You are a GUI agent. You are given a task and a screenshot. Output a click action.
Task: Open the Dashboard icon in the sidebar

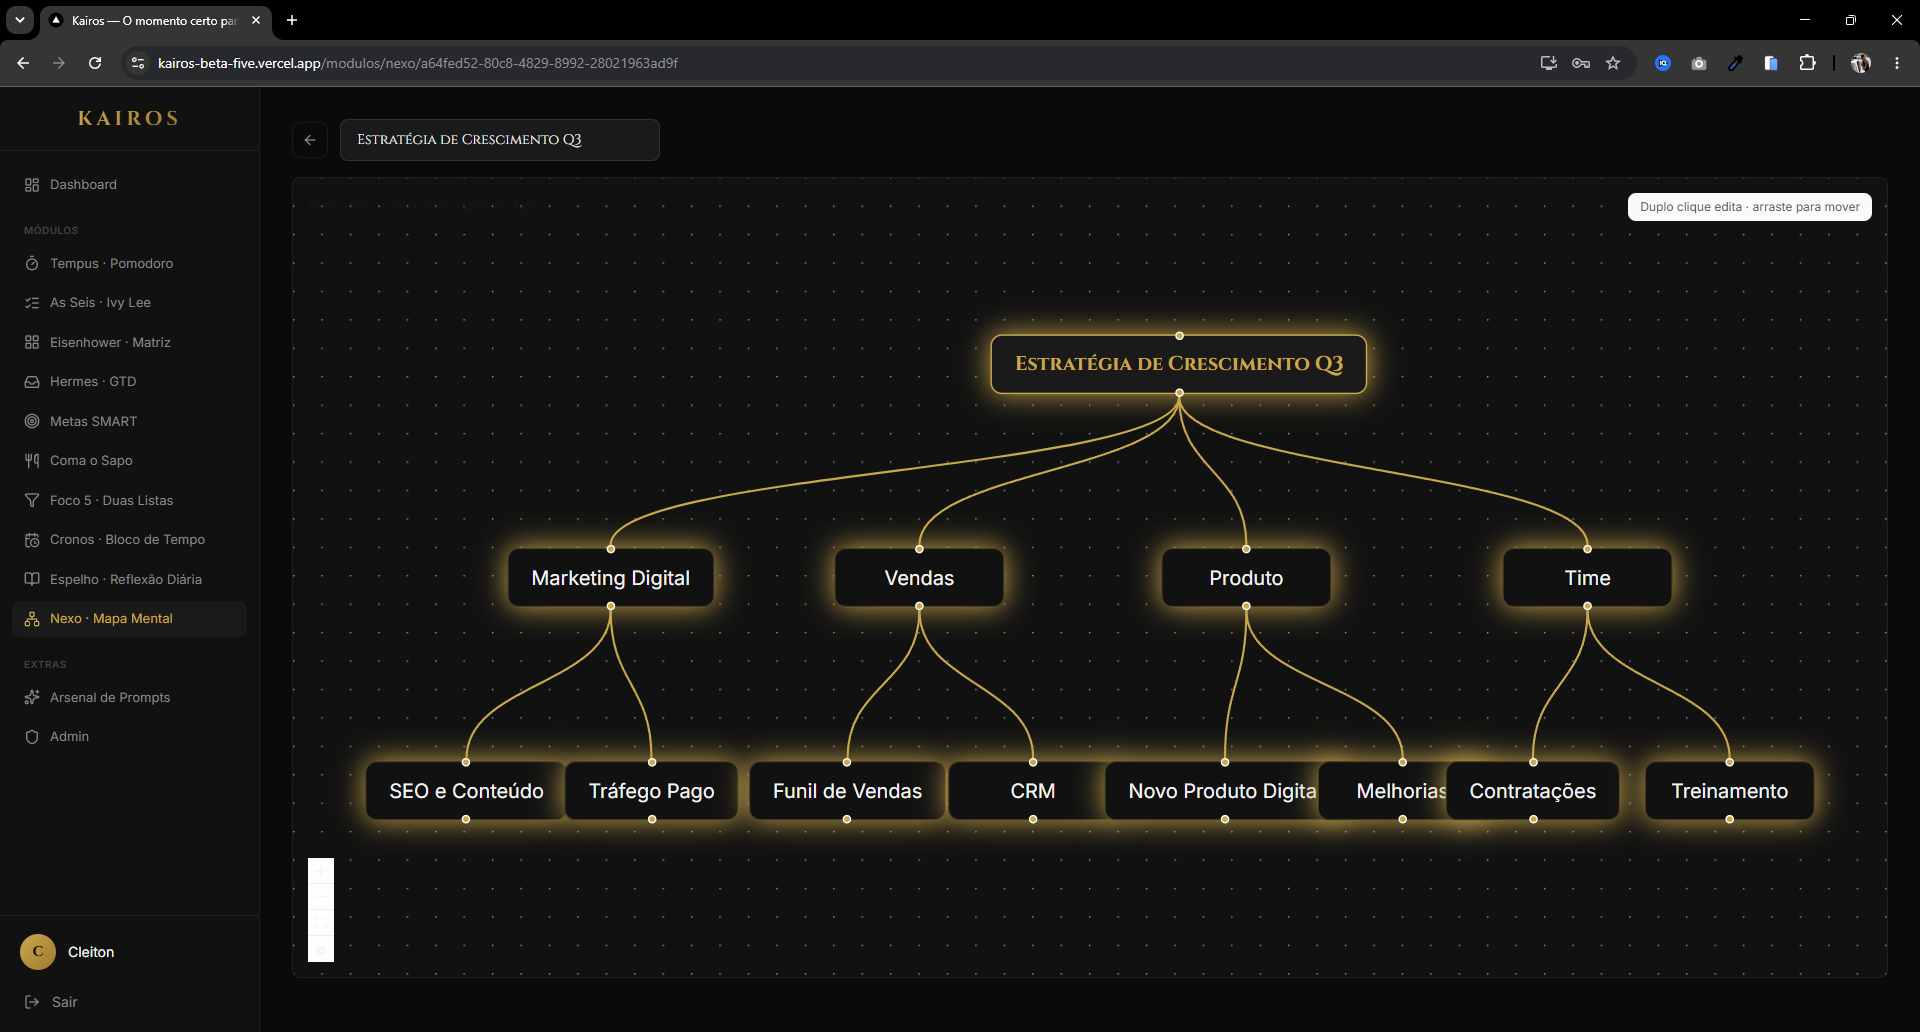tap(32, 185)
